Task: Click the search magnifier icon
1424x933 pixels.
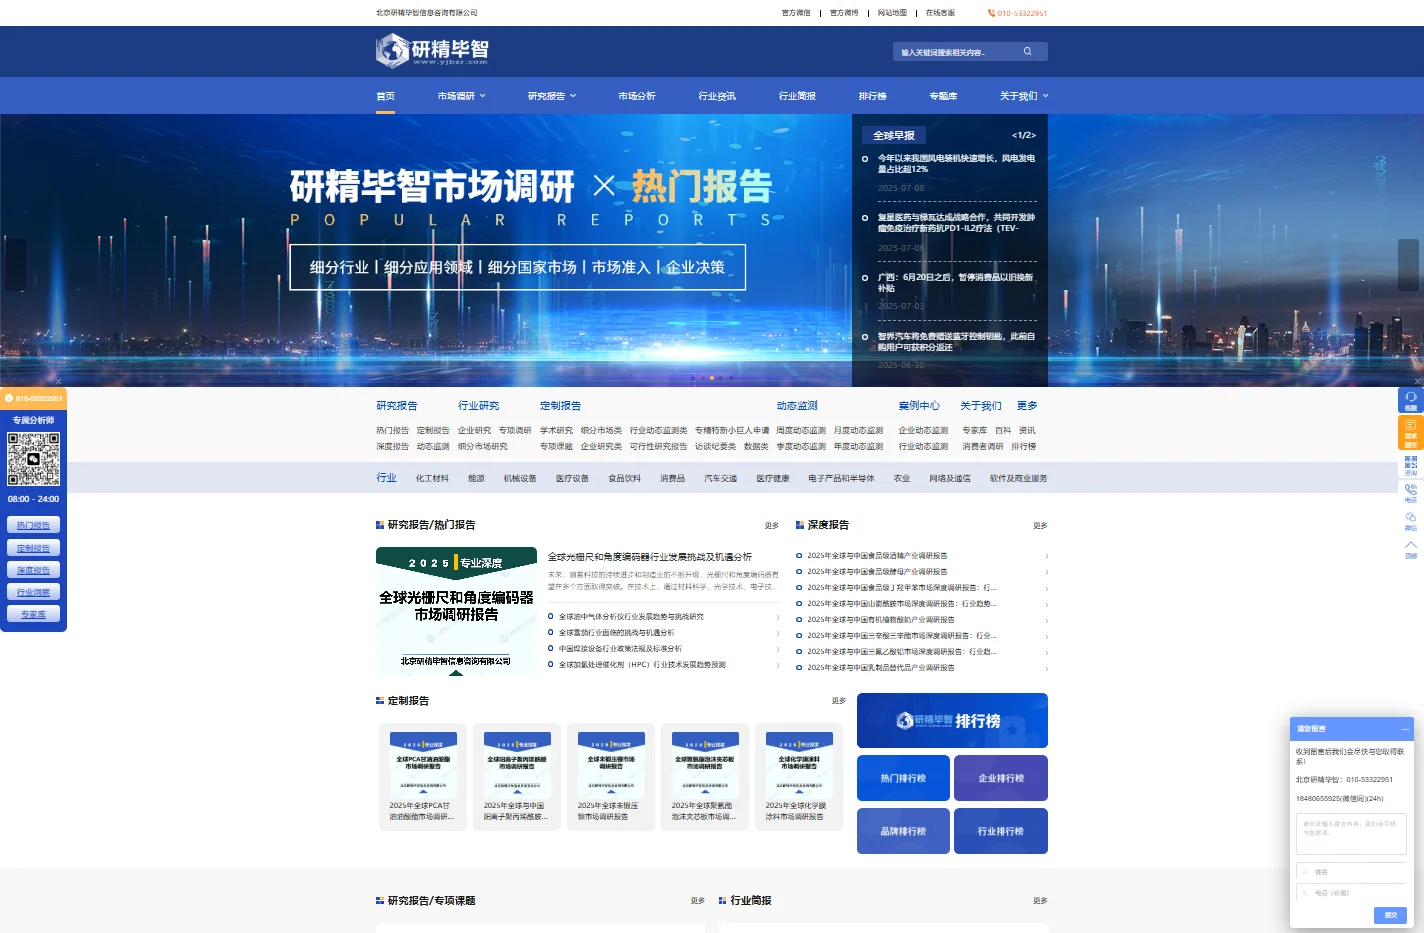Action: 1027,51
